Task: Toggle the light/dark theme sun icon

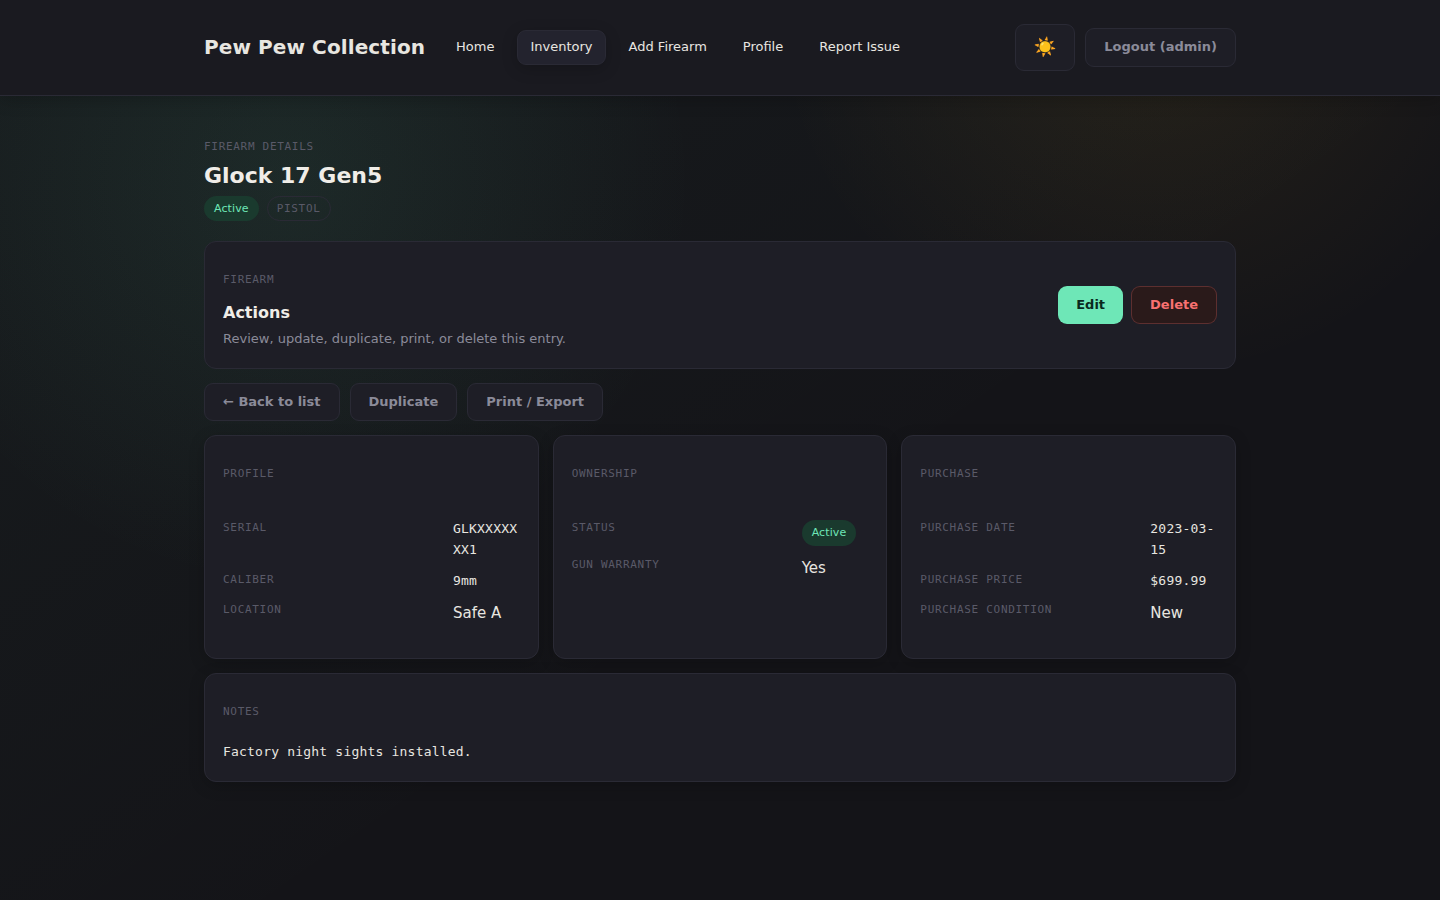Action: [1044, 47]
